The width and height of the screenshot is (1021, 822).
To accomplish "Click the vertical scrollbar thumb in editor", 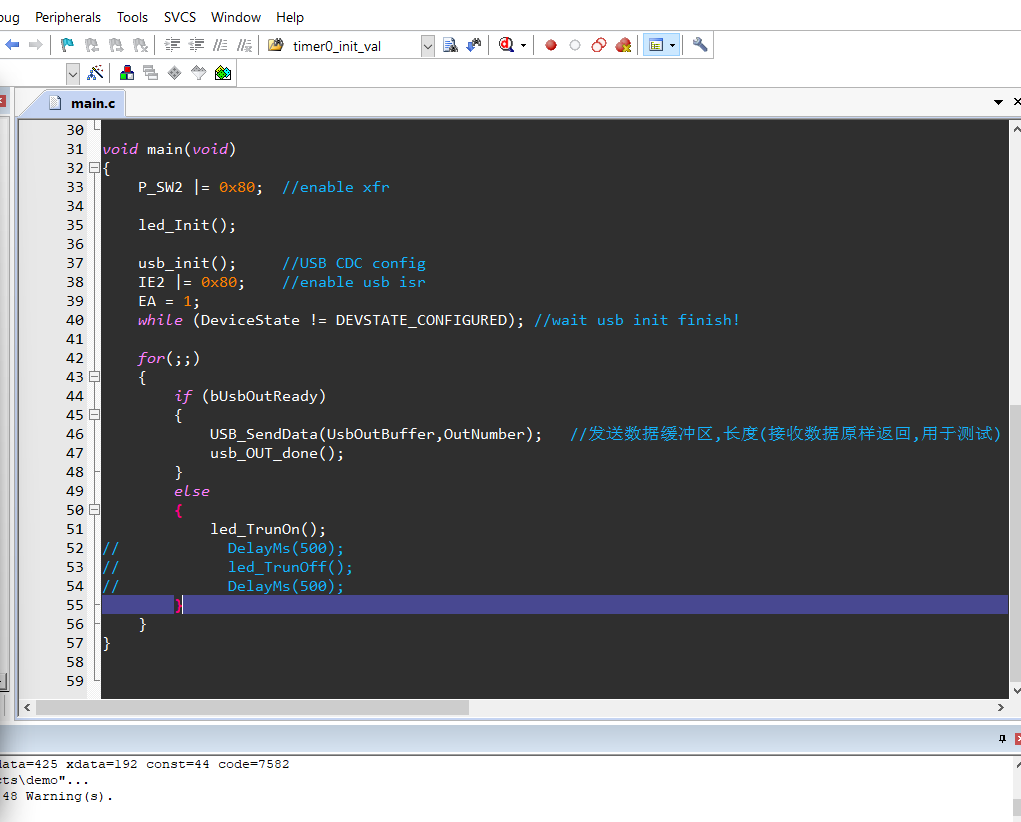I will [x=1016, y=543].
